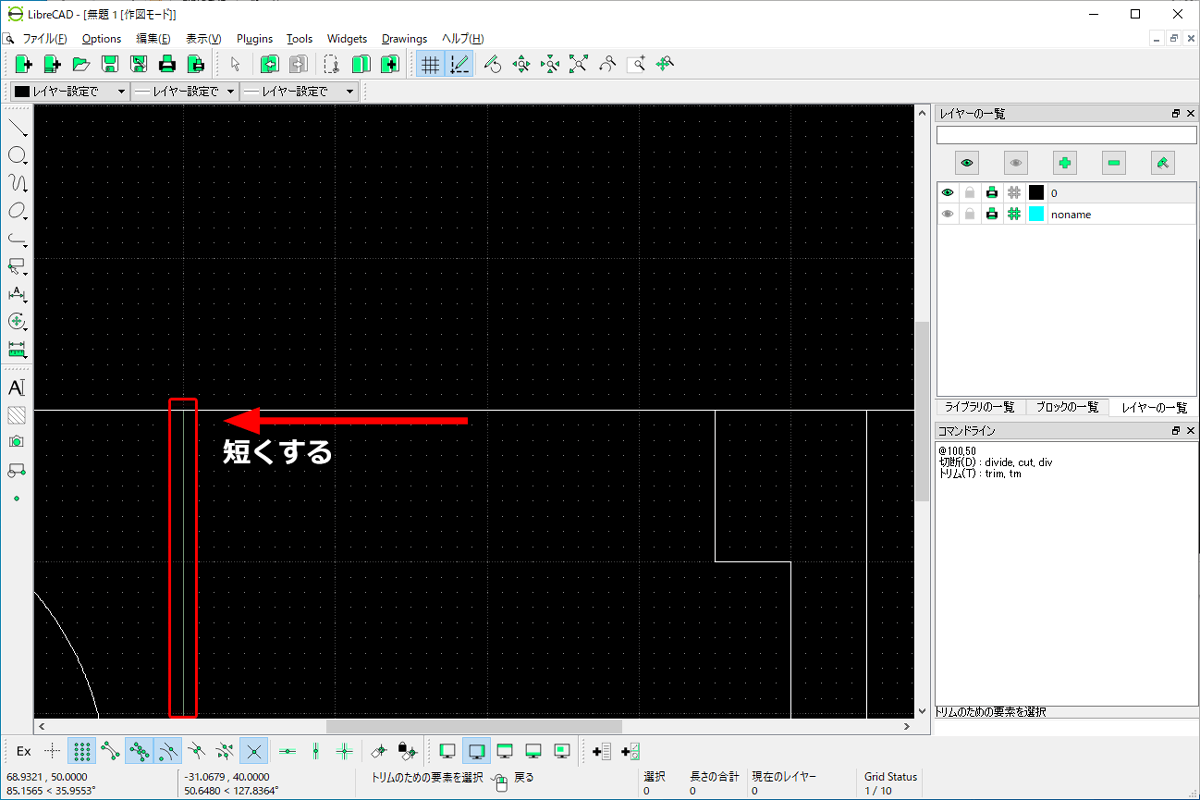Open the Polyline tools menu
The image size is (1200, 800).
tap(17, 239)
